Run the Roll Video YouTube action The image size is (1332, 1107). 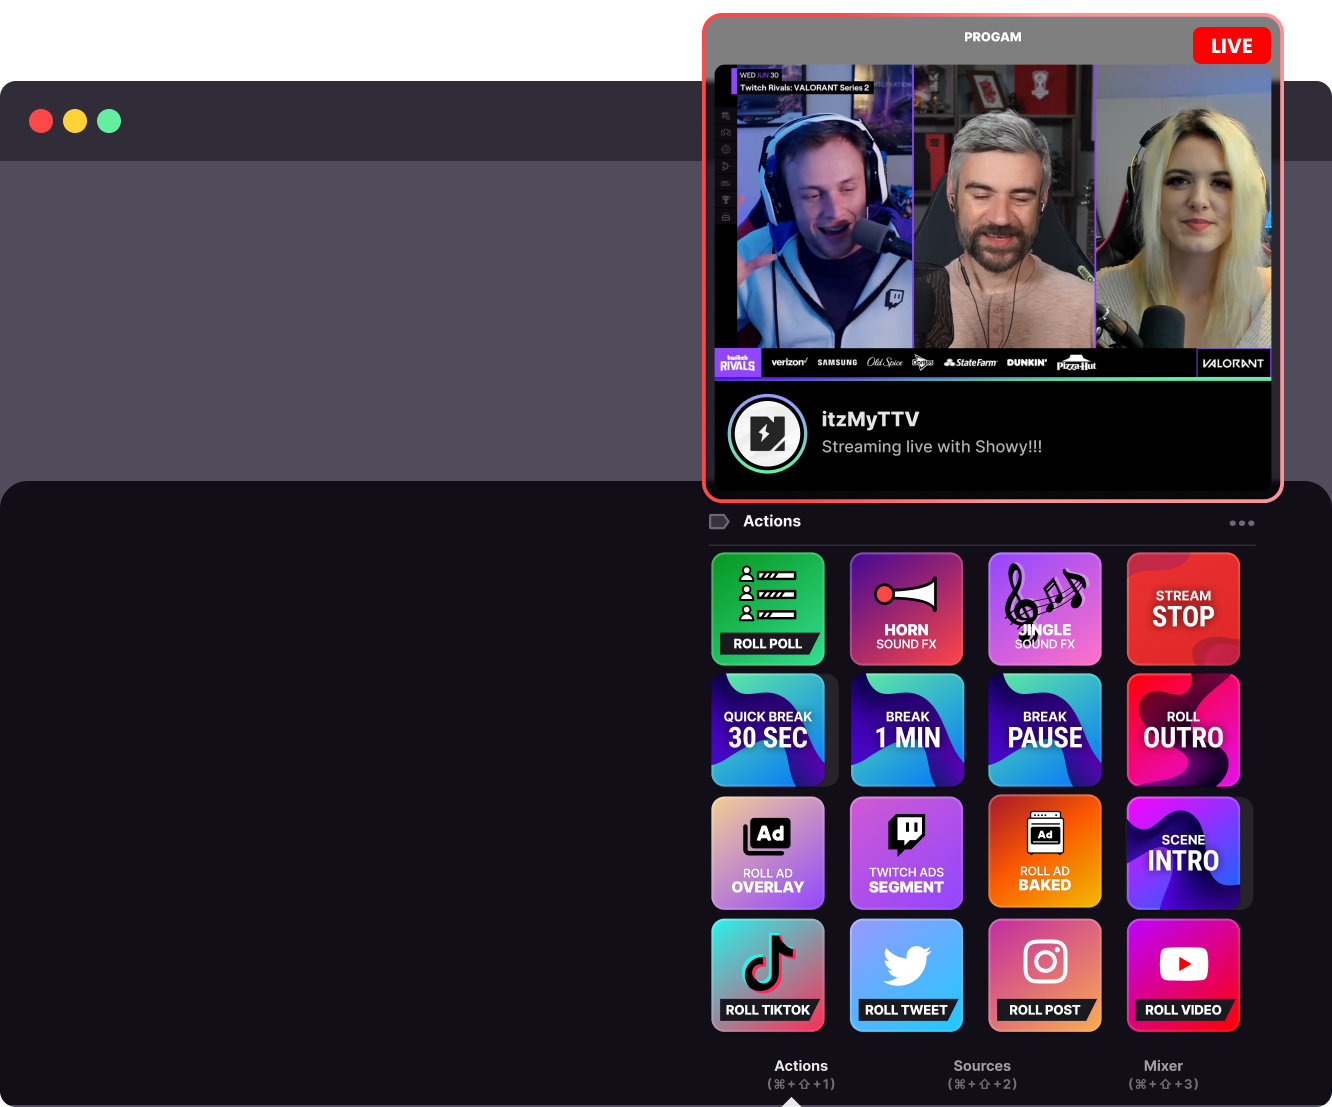pos(1183,975)
